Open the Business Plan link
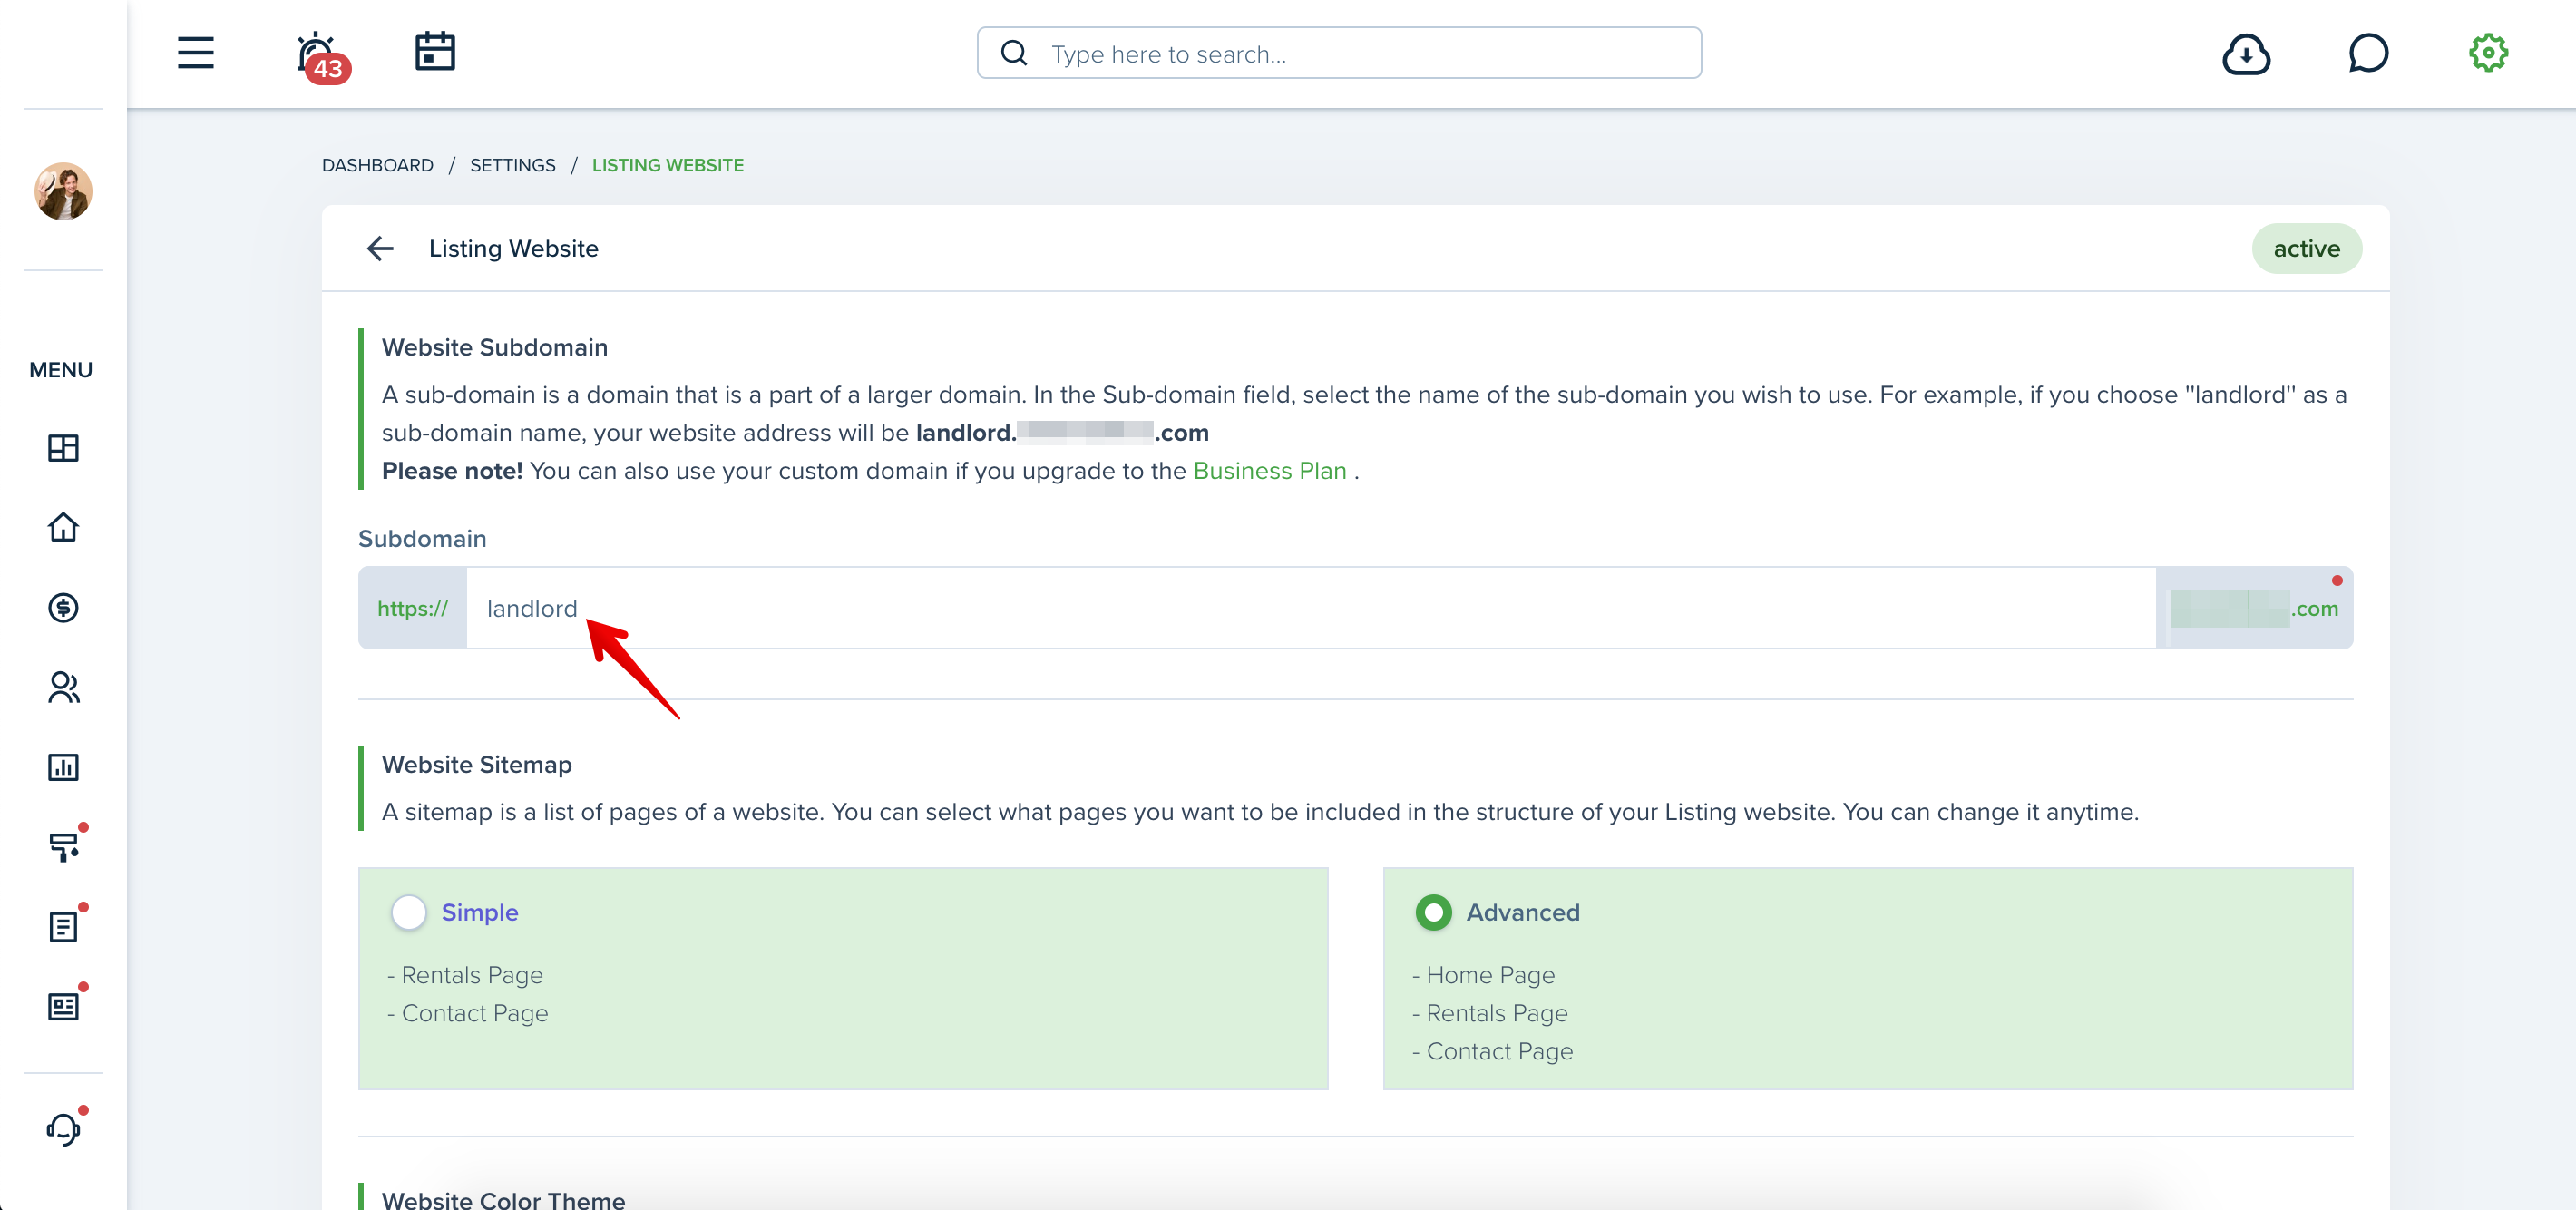This screenshot has height=1210, width=2576. point(1269,470)
